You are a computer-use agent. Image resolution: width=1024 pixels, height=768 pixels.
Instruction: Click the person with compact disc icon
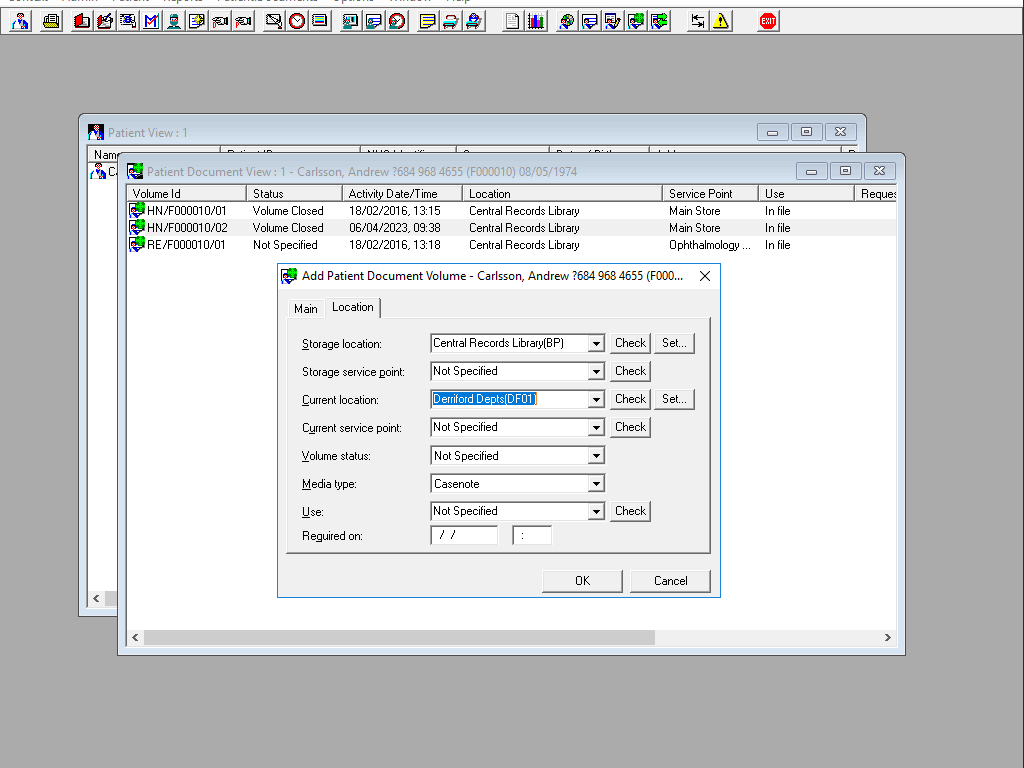click(567, 22)
